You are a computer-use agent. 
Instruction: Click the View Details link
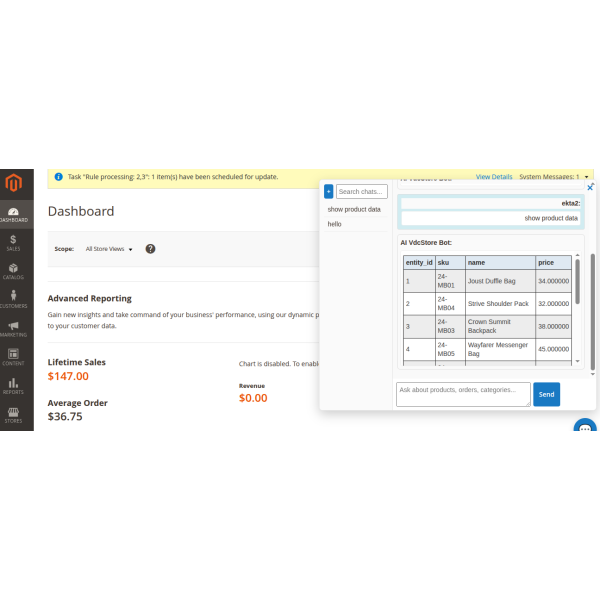(493, 177)
